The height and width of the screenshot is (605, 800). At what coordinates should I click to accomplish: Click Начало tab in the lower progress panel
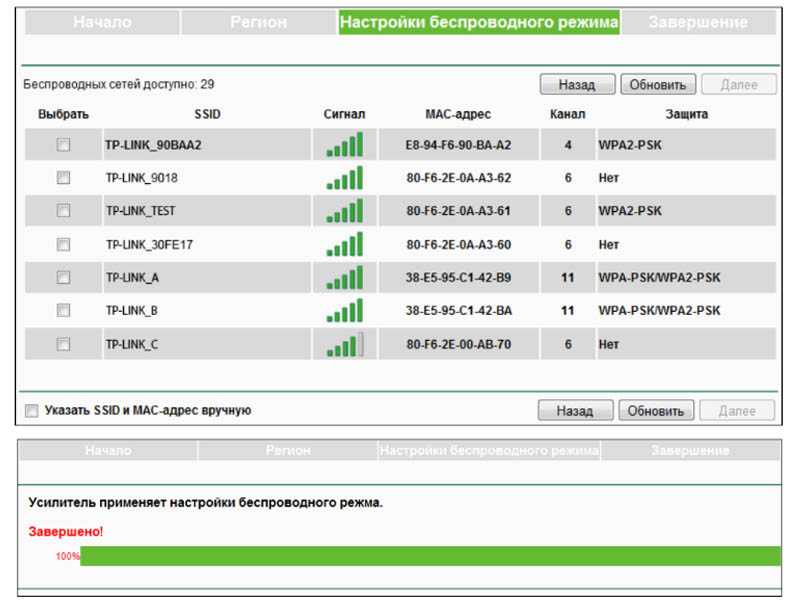(x=108, y=450)
